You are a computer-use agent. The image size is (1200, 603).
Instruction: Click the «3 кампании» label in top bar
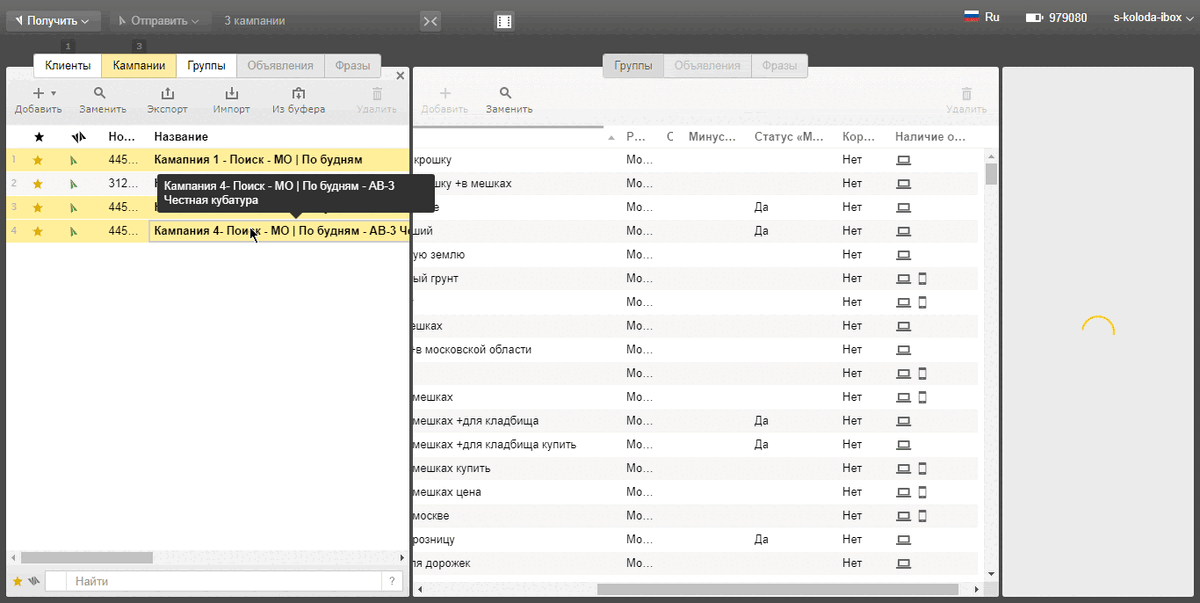pos(254,20)
